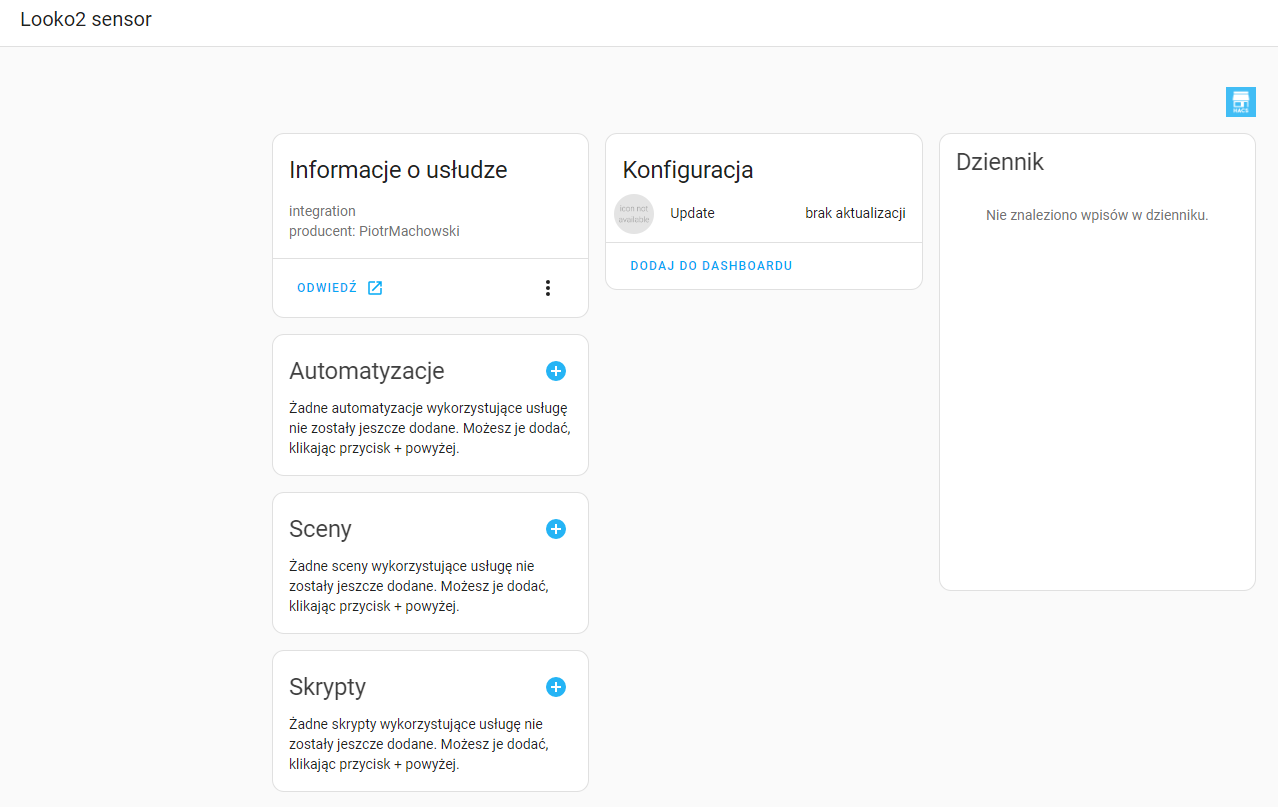This screenshot has height=807, width=1278.
Task: Click the Dziennik card heading
Action: tap(1000, 162)
